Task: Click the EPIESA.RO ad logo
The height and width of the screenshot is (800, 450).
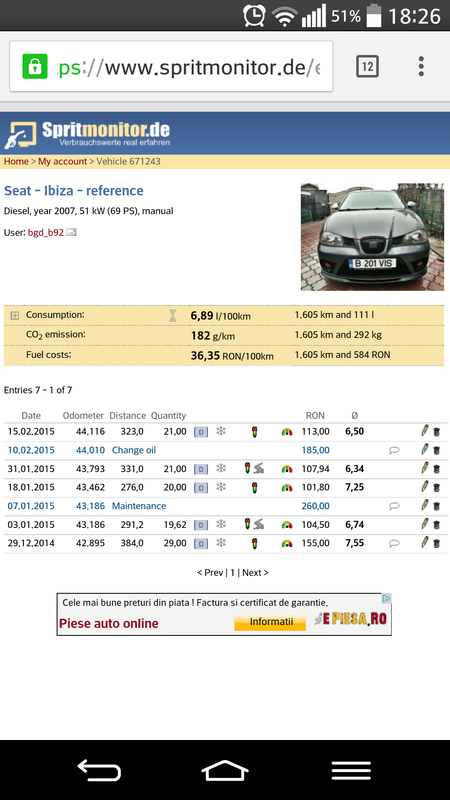Action: tap(351, 619)
